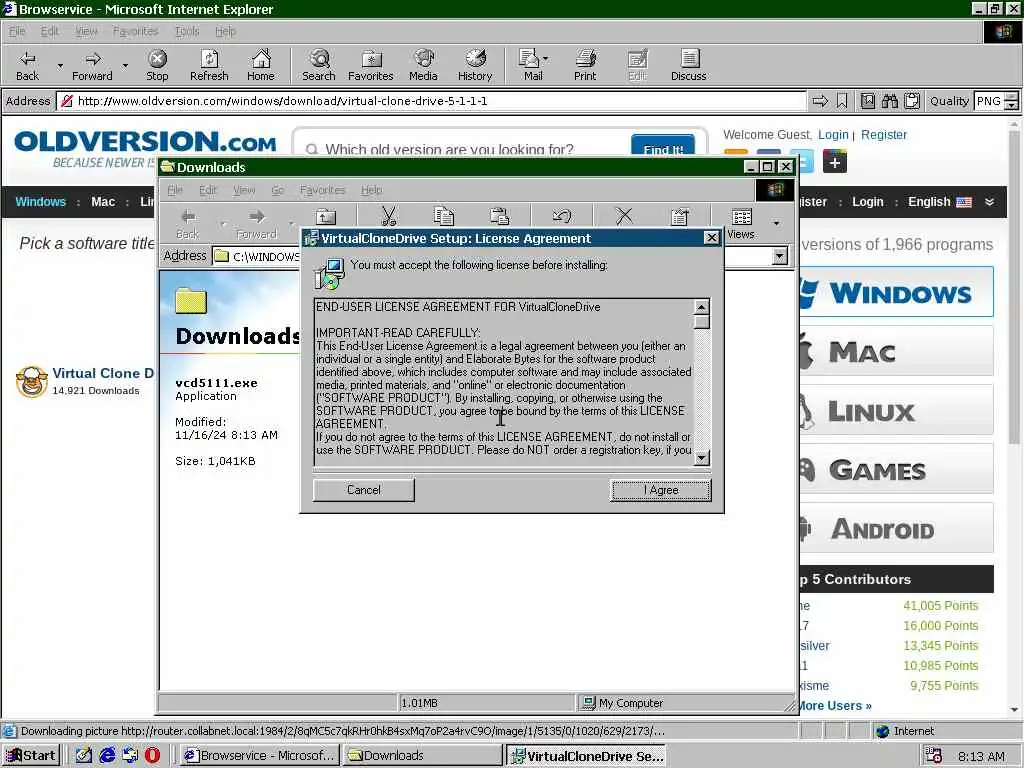The image size is (1024, 768).
Task: Click the Forward arrow in Internet Explorer toolbar
Action: [92, 65]
